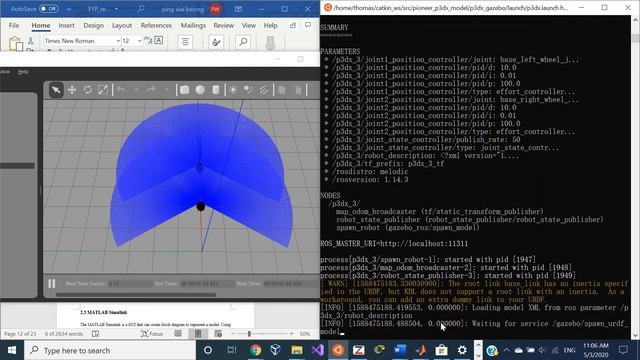The height and width of the screenshot is (360, 640).
Task: Open the References ribbon tab
Action: click(x=156, y=25)
